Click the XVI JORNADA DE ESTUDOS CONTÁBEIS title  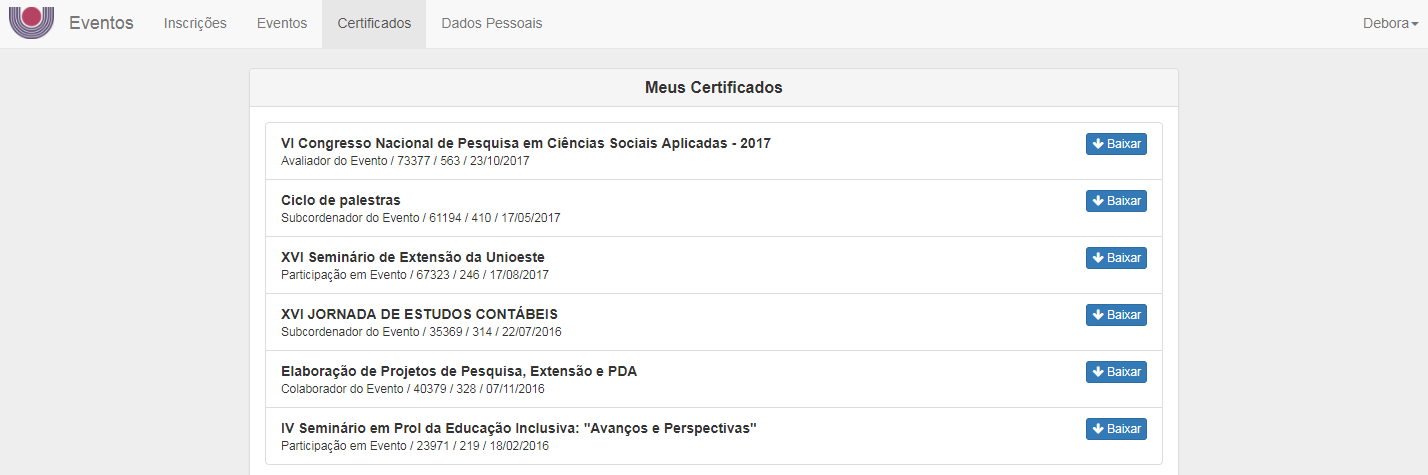pyautogui.click(x=420, y=314)
